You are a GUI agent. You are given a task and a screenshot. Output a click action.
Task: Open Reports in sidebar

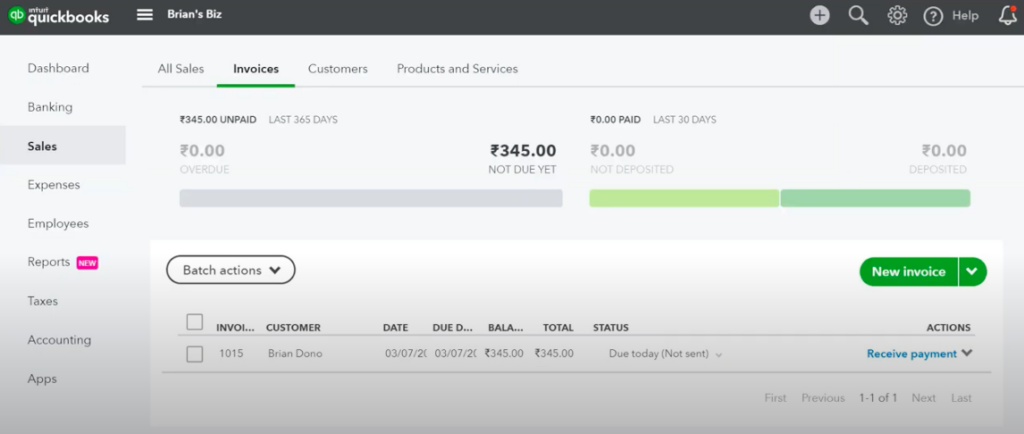pyautogui.click(x=48, y=262)
